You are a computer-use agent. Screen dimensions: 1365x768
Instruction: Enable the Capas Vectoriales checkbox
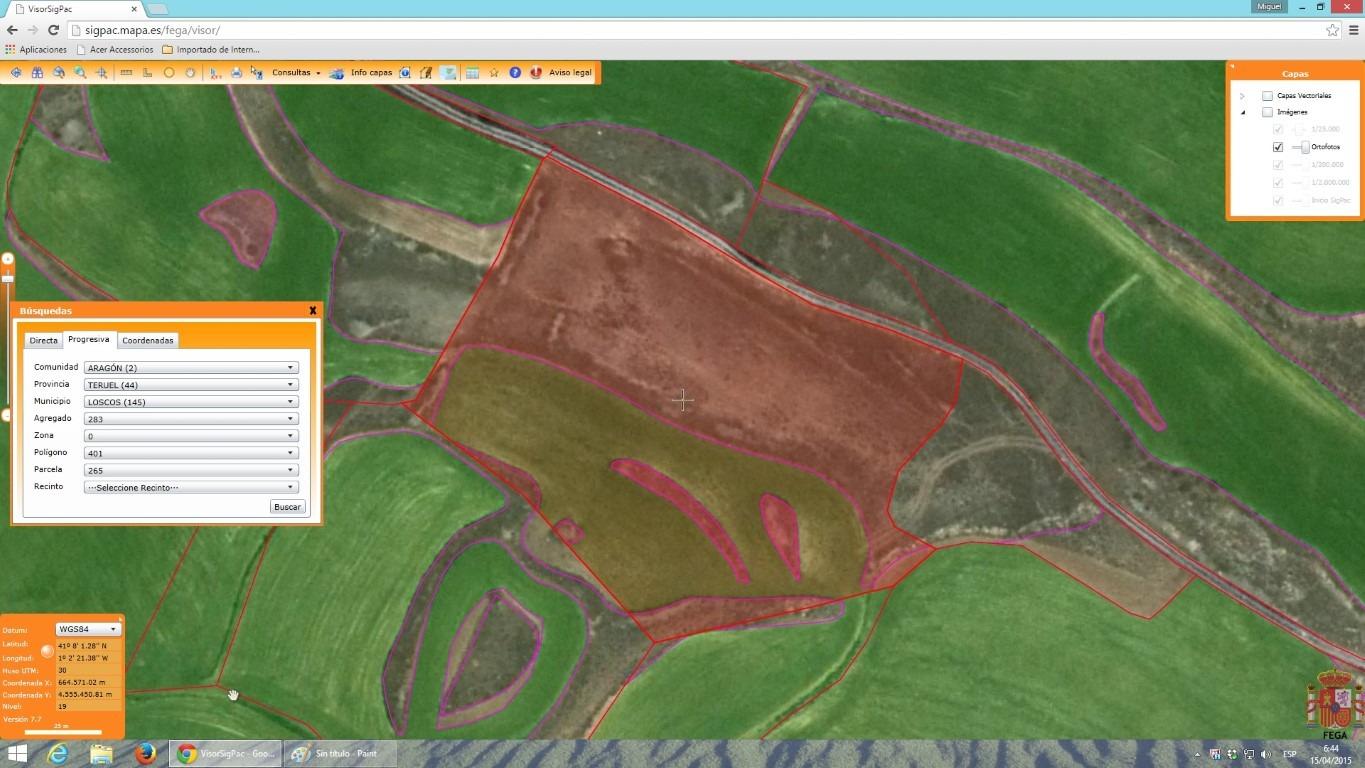pos(1267,96)
